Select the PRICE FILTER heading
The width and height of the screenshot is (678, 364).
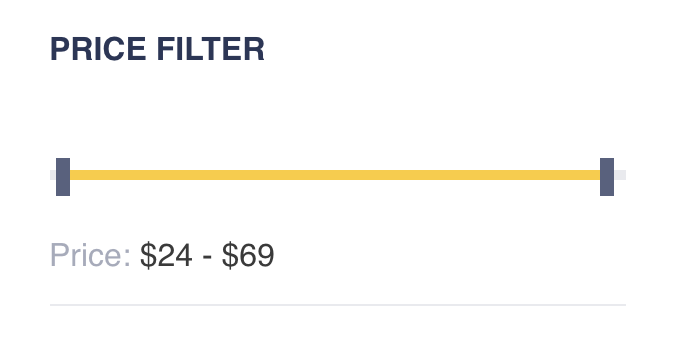(x=157, y=49)
